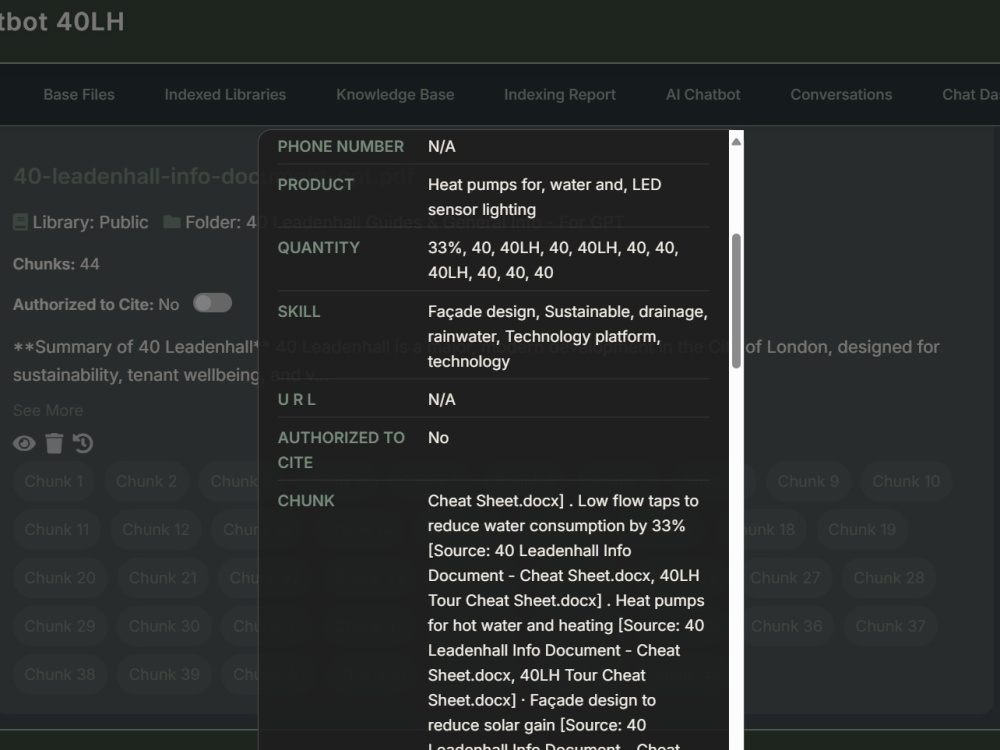The height and width of the screenshot is (750, 1000).
Task: Select Chunk 12
Action: 156,529
